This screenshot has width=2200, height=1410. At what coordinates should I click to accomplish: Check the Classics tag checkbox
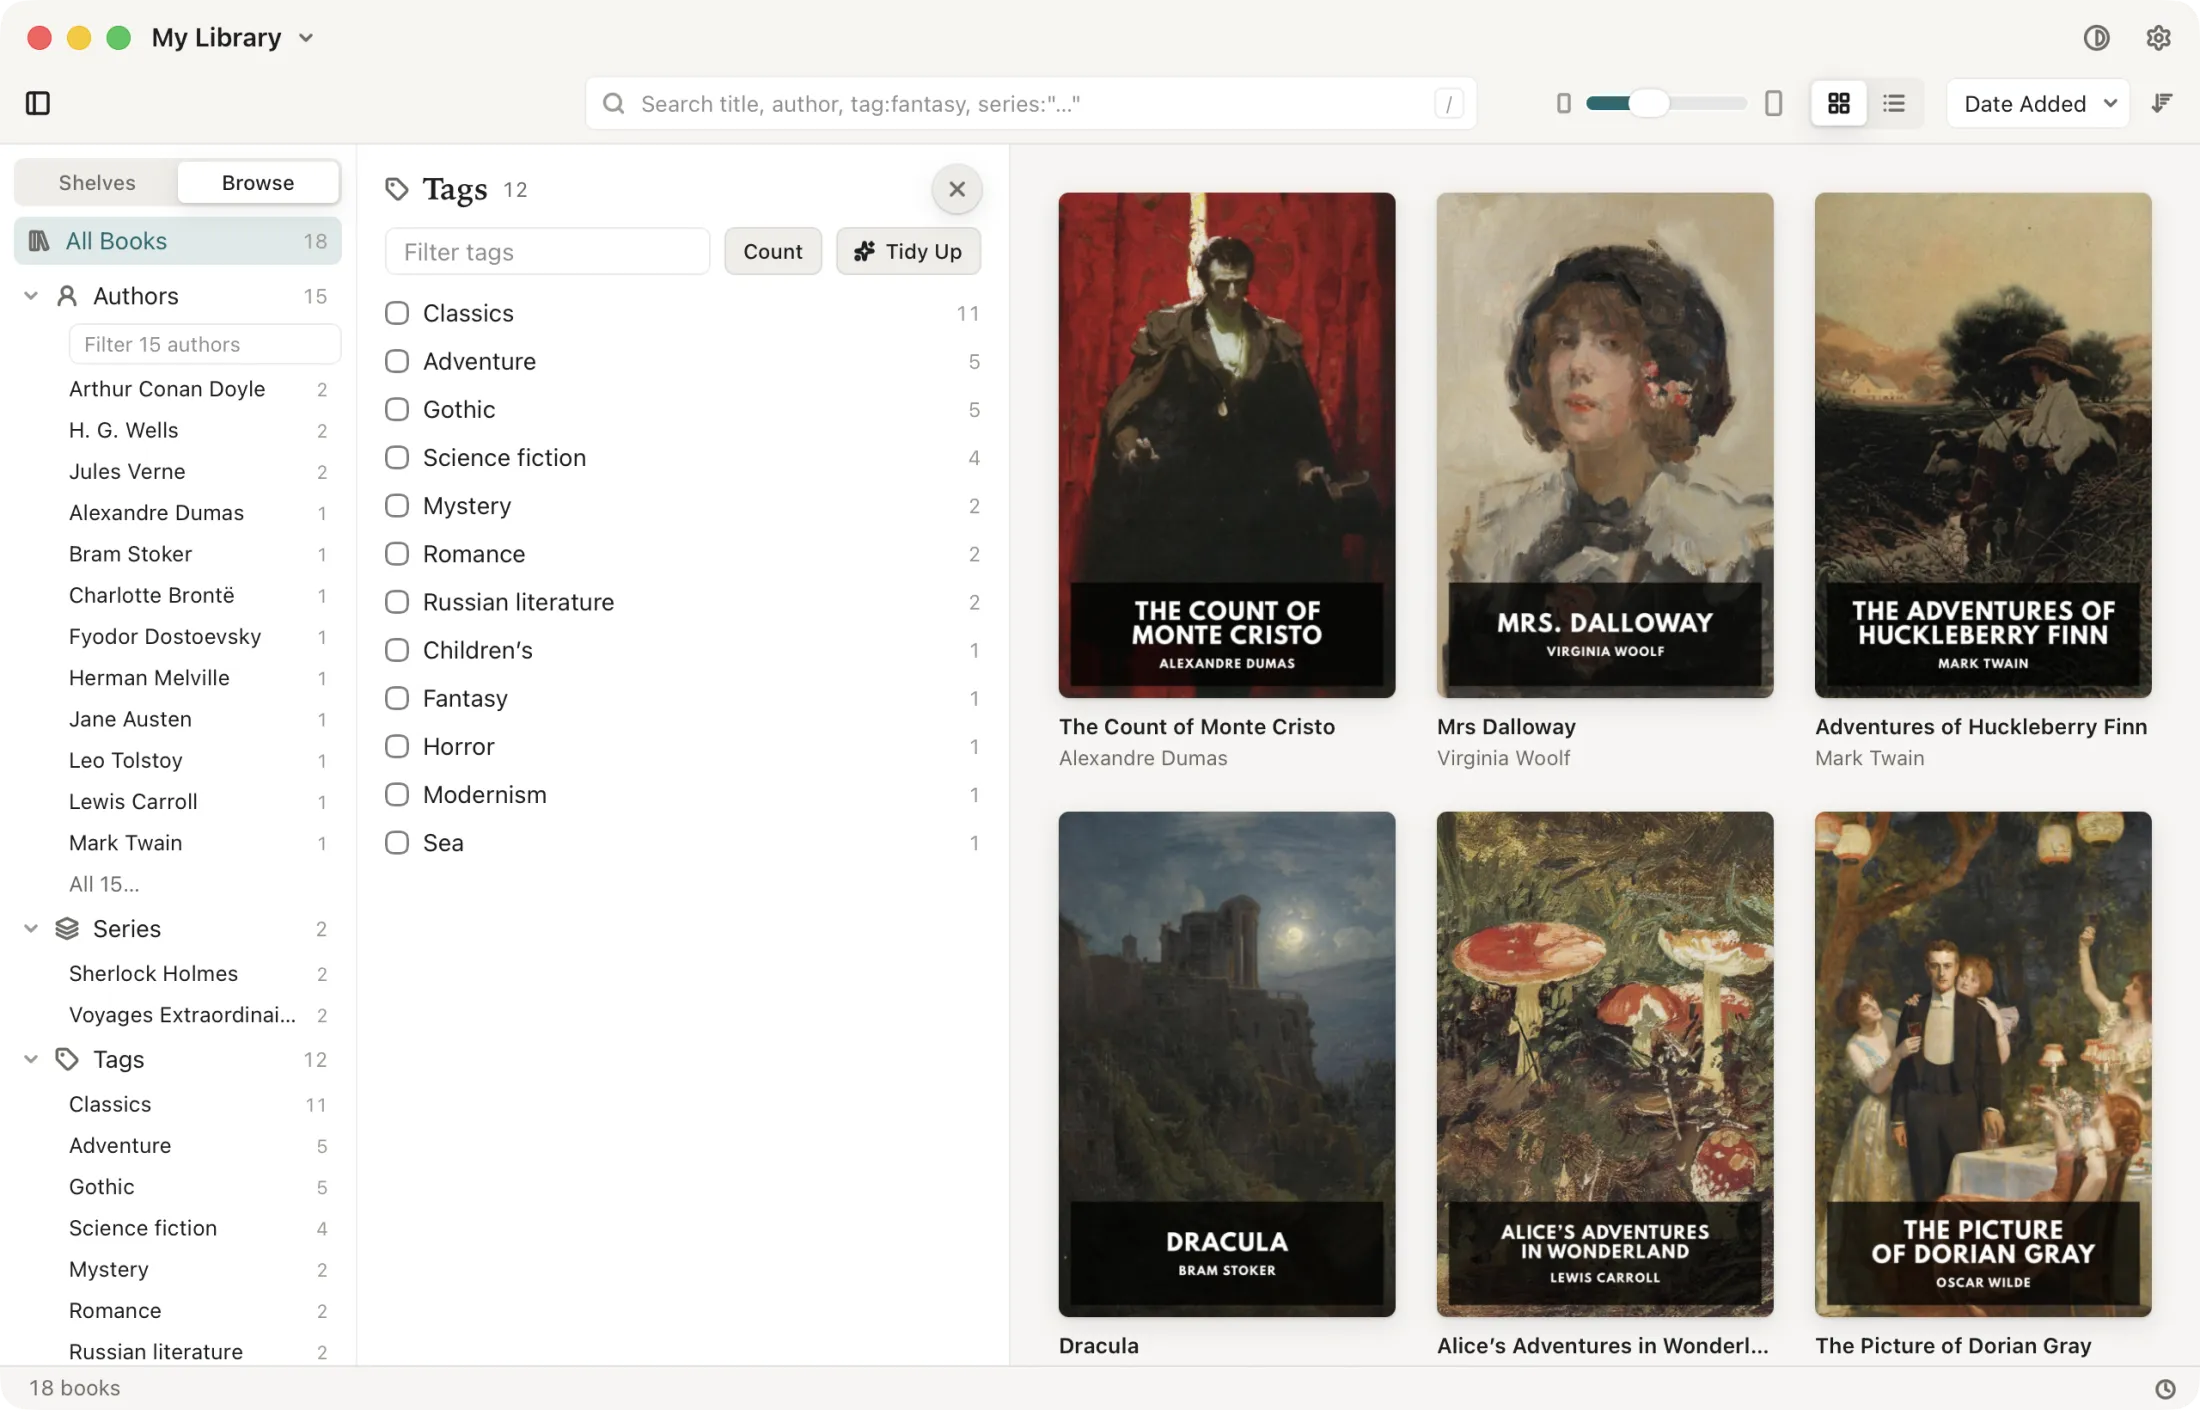[397, 313]
